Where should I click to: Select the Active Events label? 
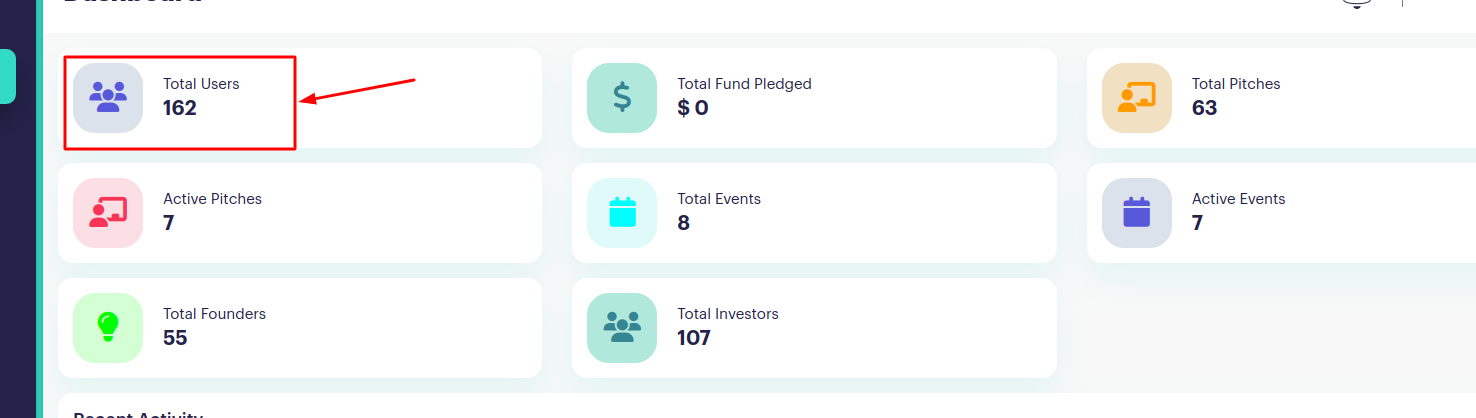point(1238,199)
